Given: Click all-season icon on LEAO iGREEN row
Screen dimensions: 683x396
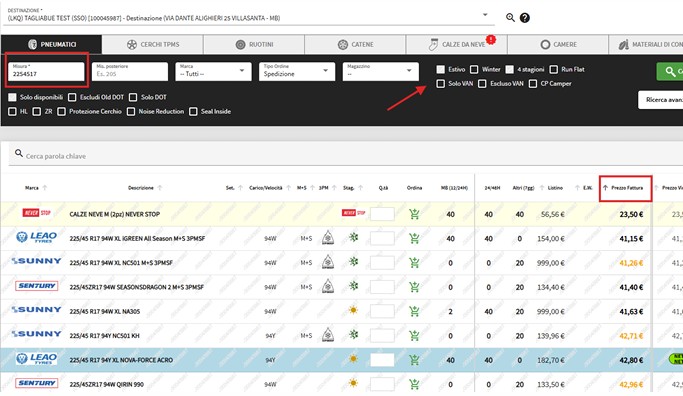Looking at the screenshot, I should 354,237.
